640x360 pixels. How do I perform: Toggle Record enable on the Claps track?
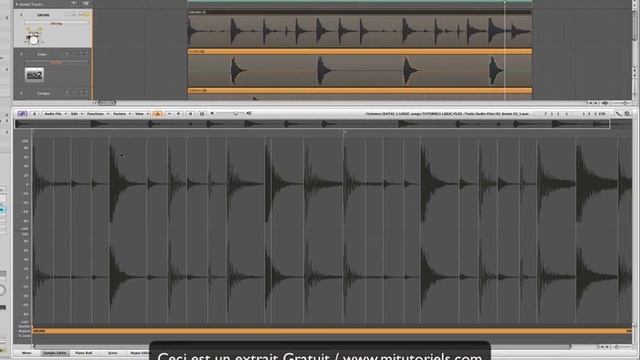tap(74, 54)
